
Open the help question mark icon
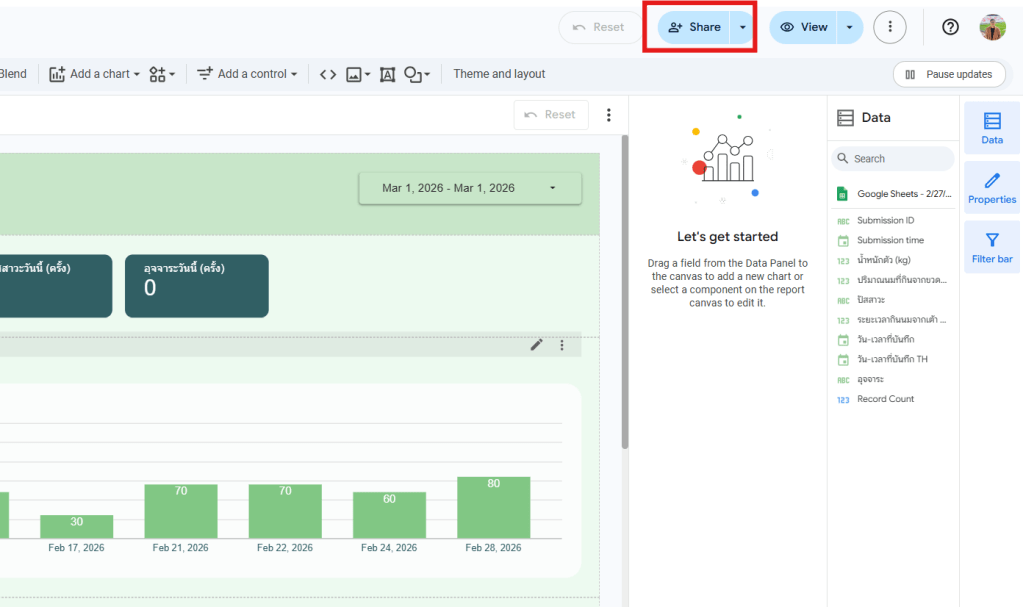click(x=950, y=27)
